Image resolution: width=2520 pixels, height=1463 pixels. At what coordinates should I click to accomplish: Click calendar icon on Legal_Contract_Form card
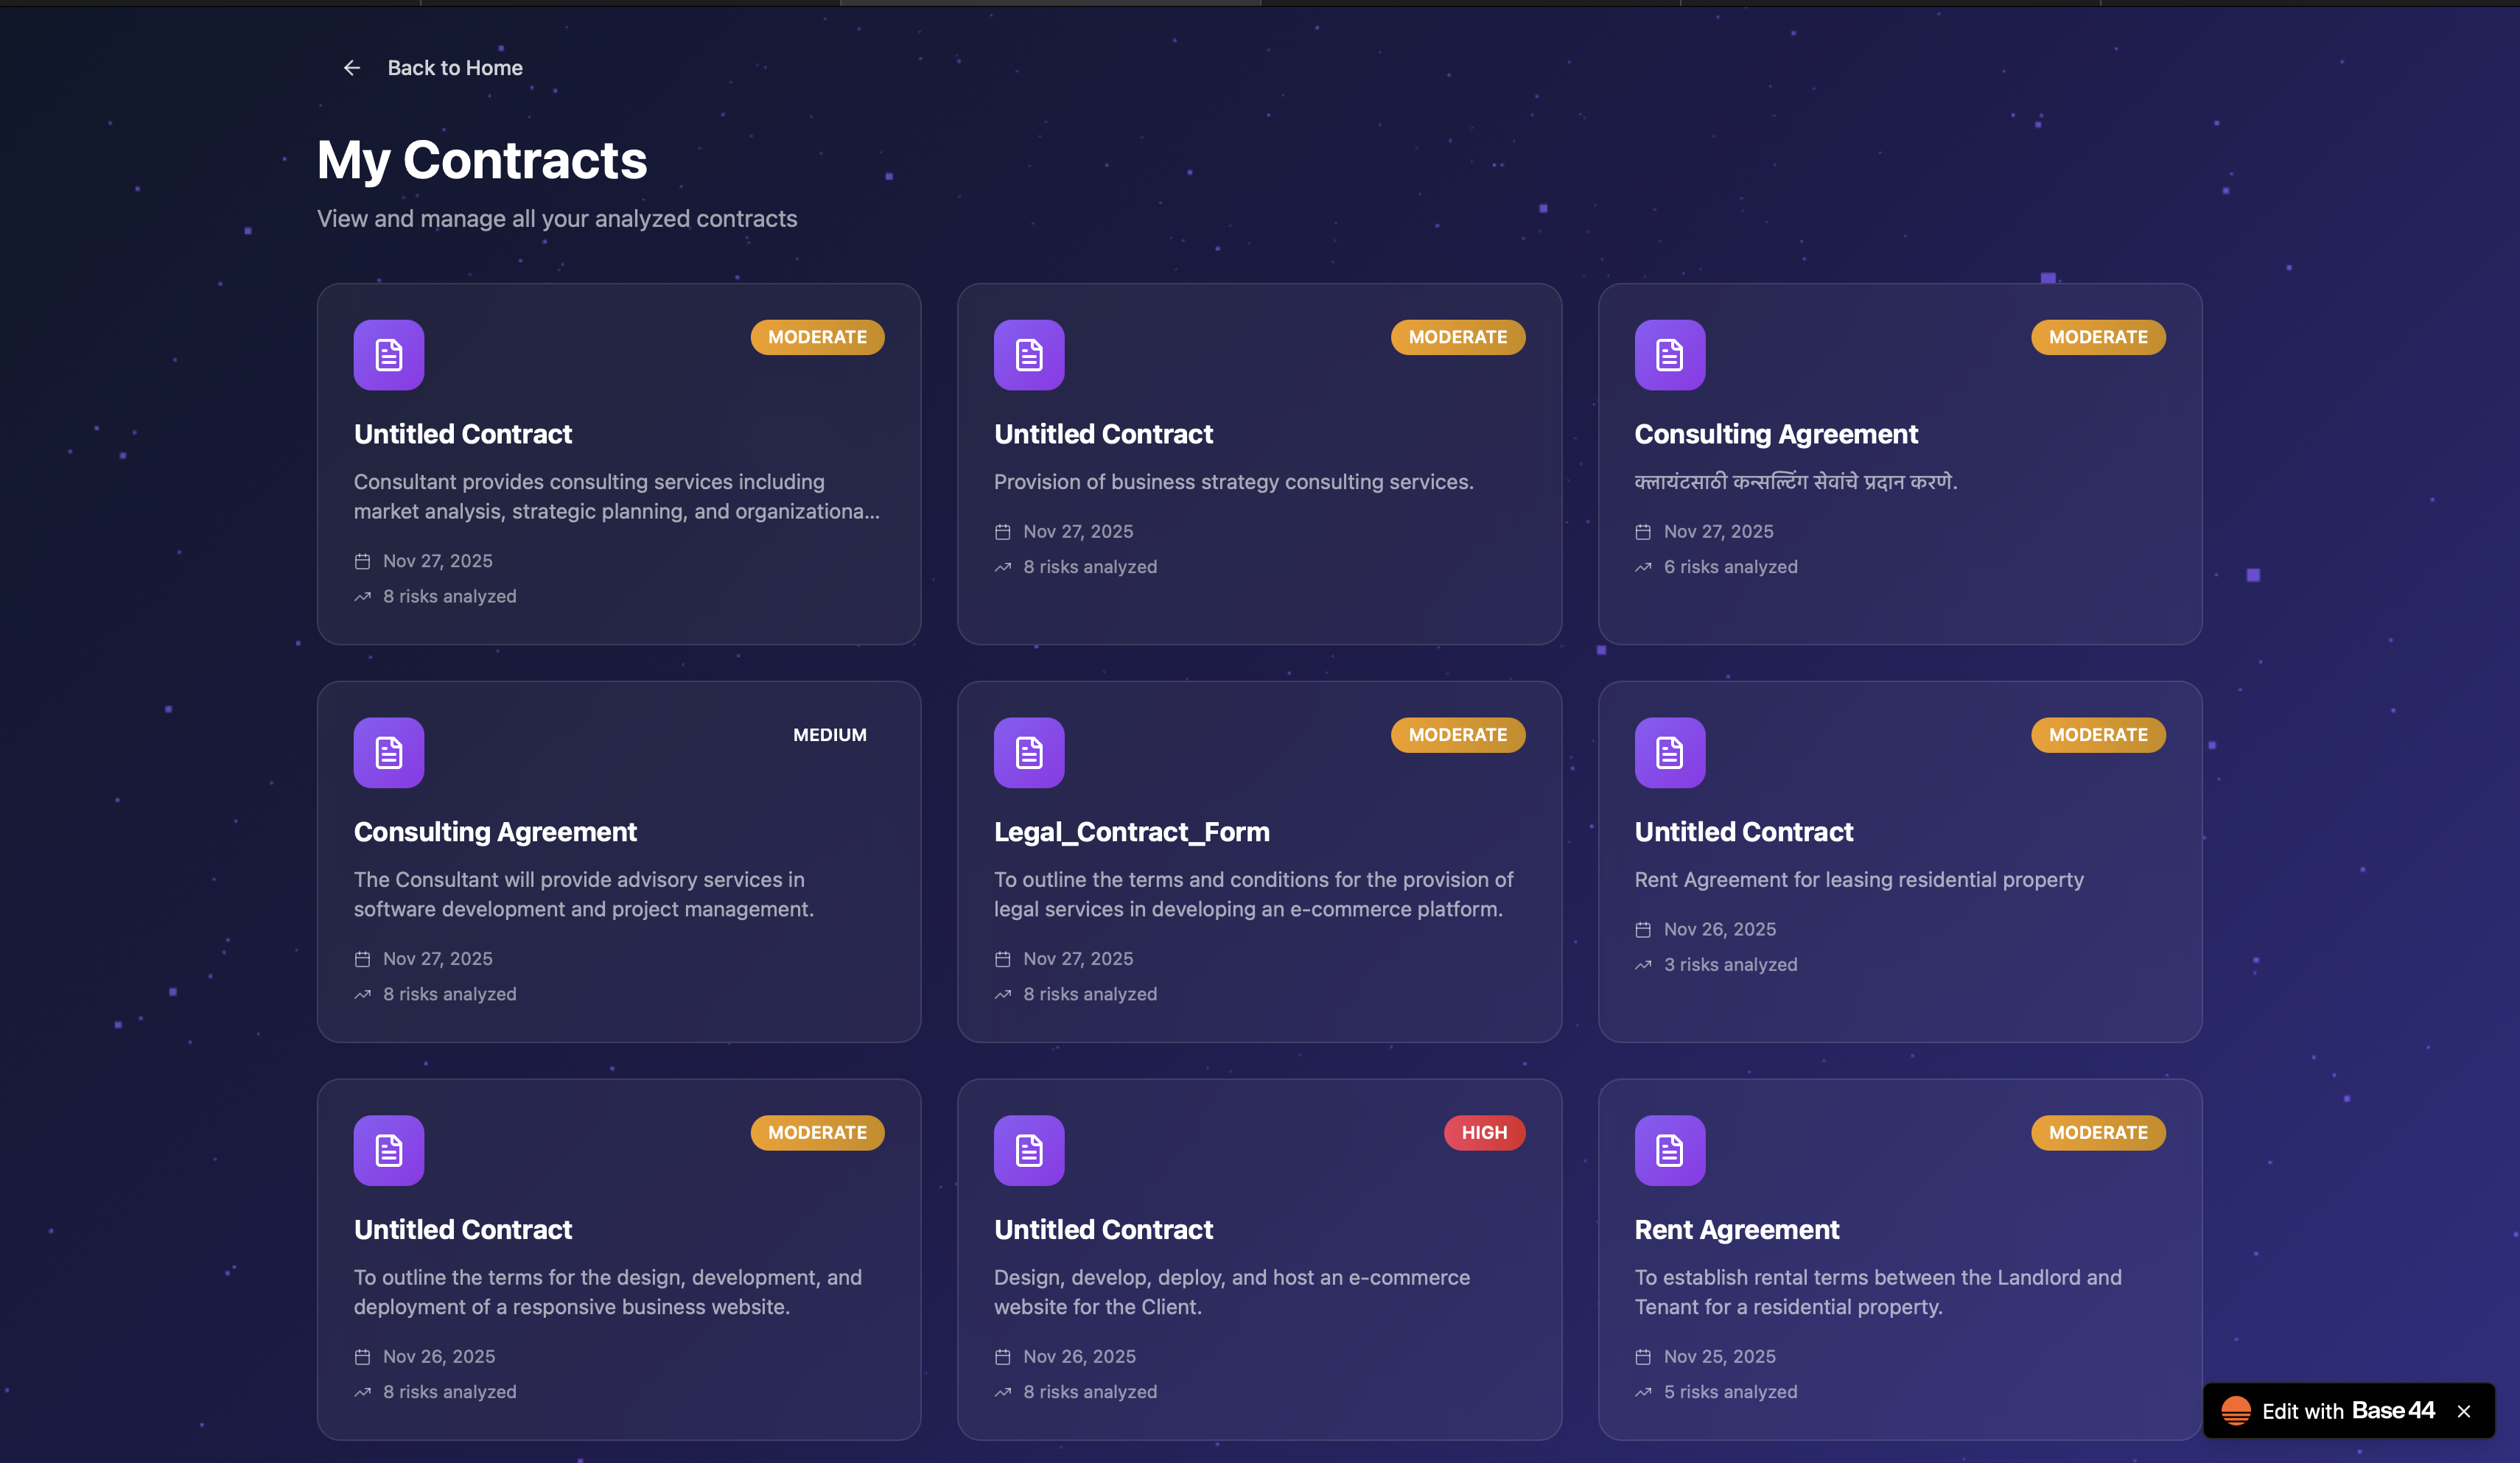[x=1002, y=959]
